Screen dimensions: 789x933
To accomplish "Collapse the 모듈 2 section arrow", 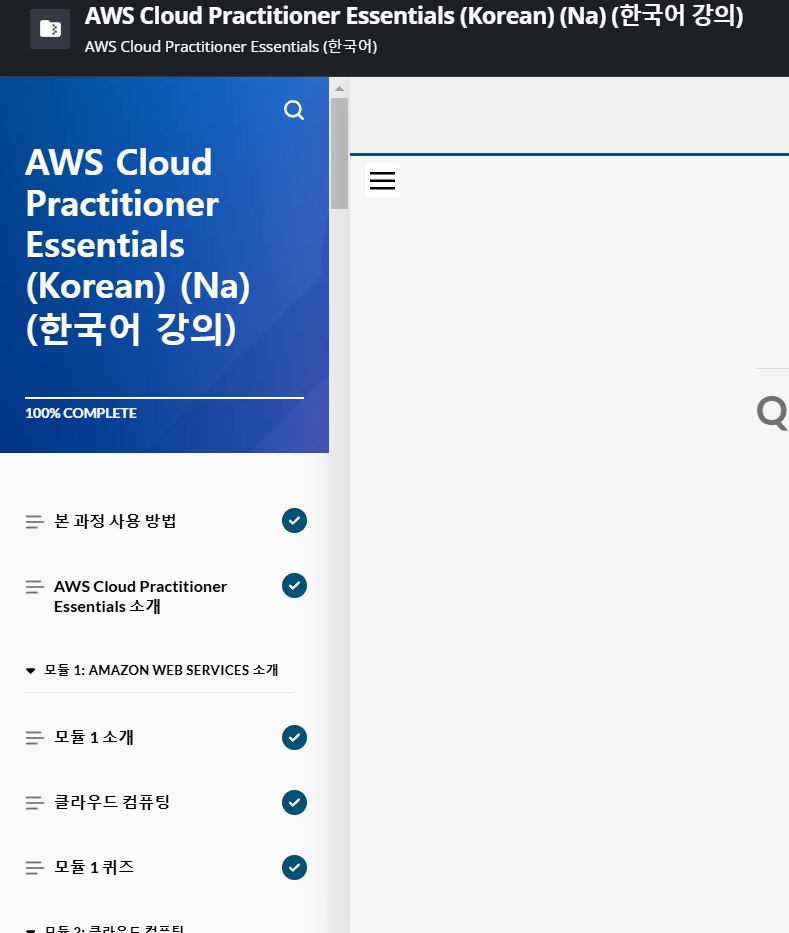I will pos(30,930).
